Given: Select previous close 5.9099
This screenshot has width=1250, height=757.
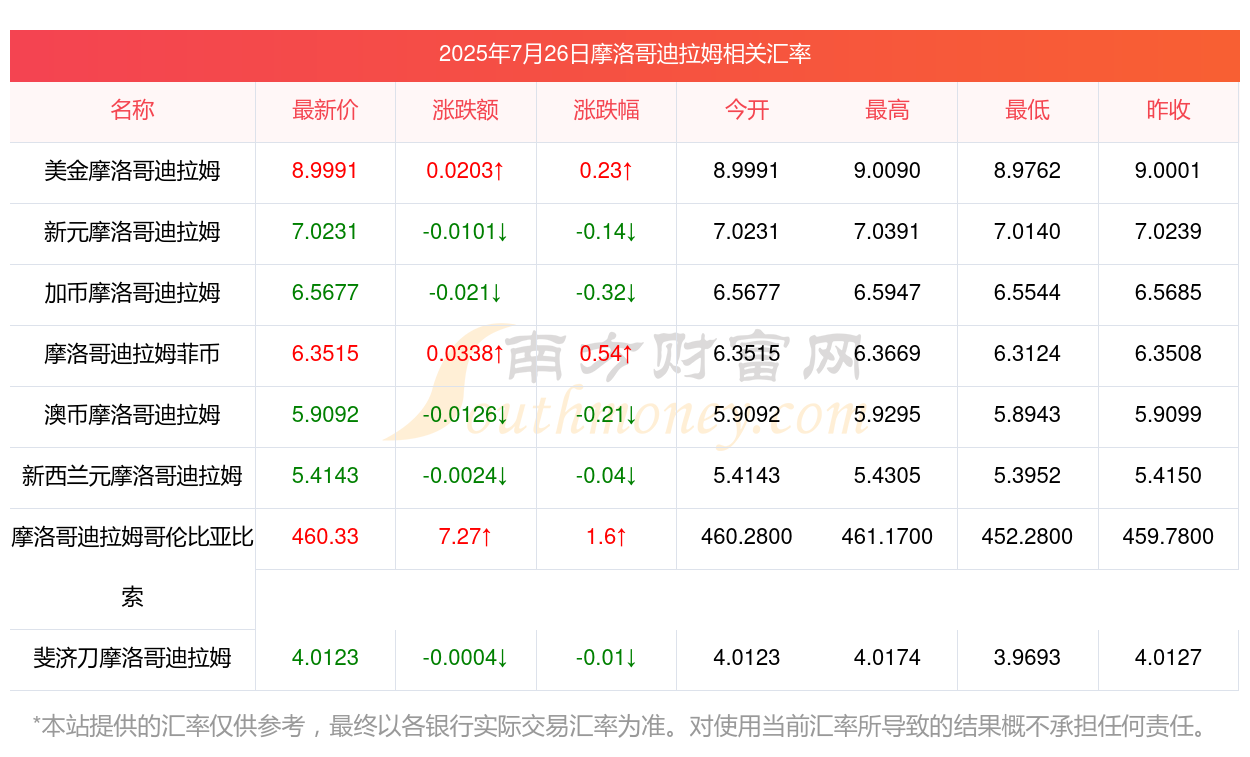Looking at the screenshot, I should tap(1168, 415).
